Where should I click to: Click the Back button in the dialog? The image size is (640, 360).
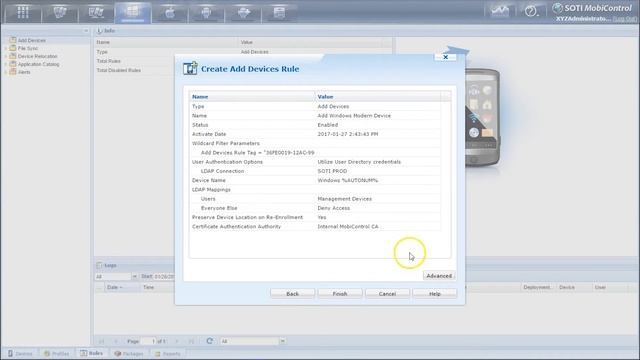point(292,293)
